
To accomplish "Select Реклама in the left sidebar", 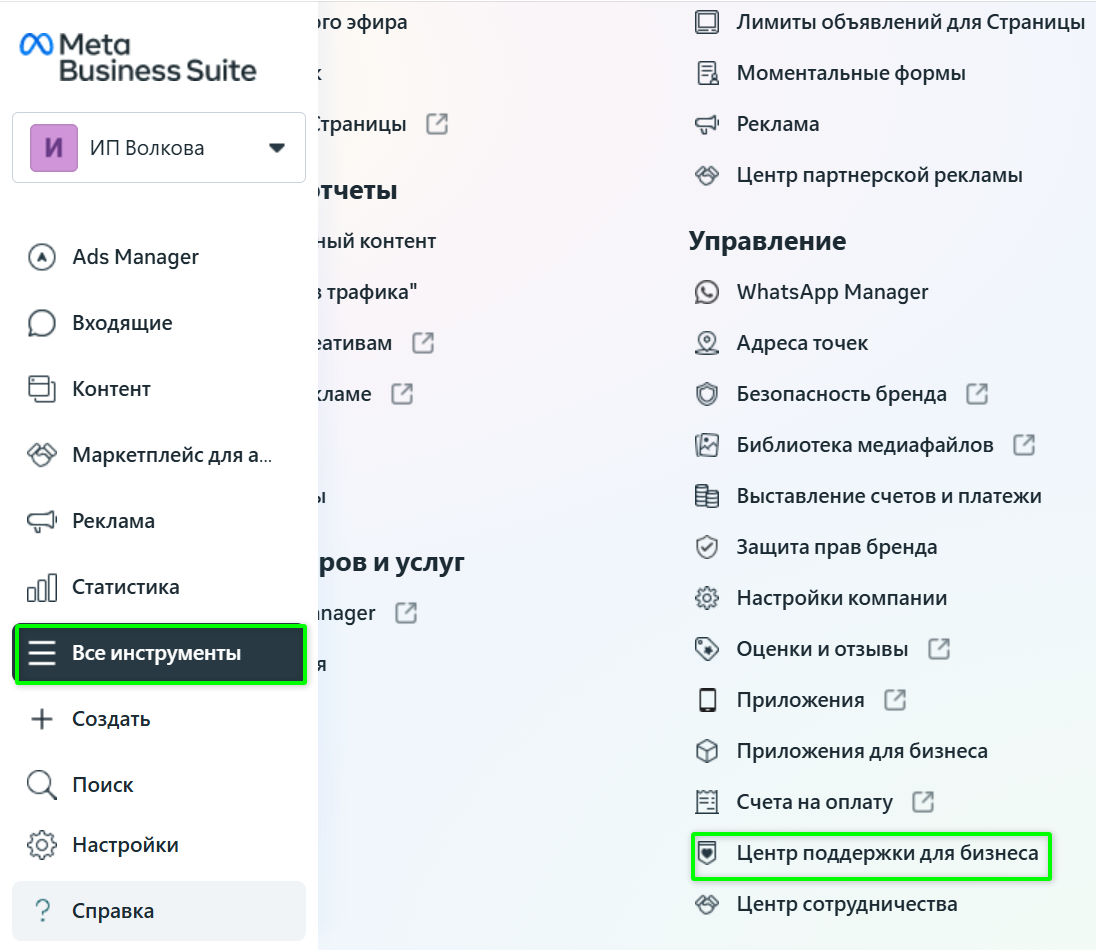I will [113, 521].
